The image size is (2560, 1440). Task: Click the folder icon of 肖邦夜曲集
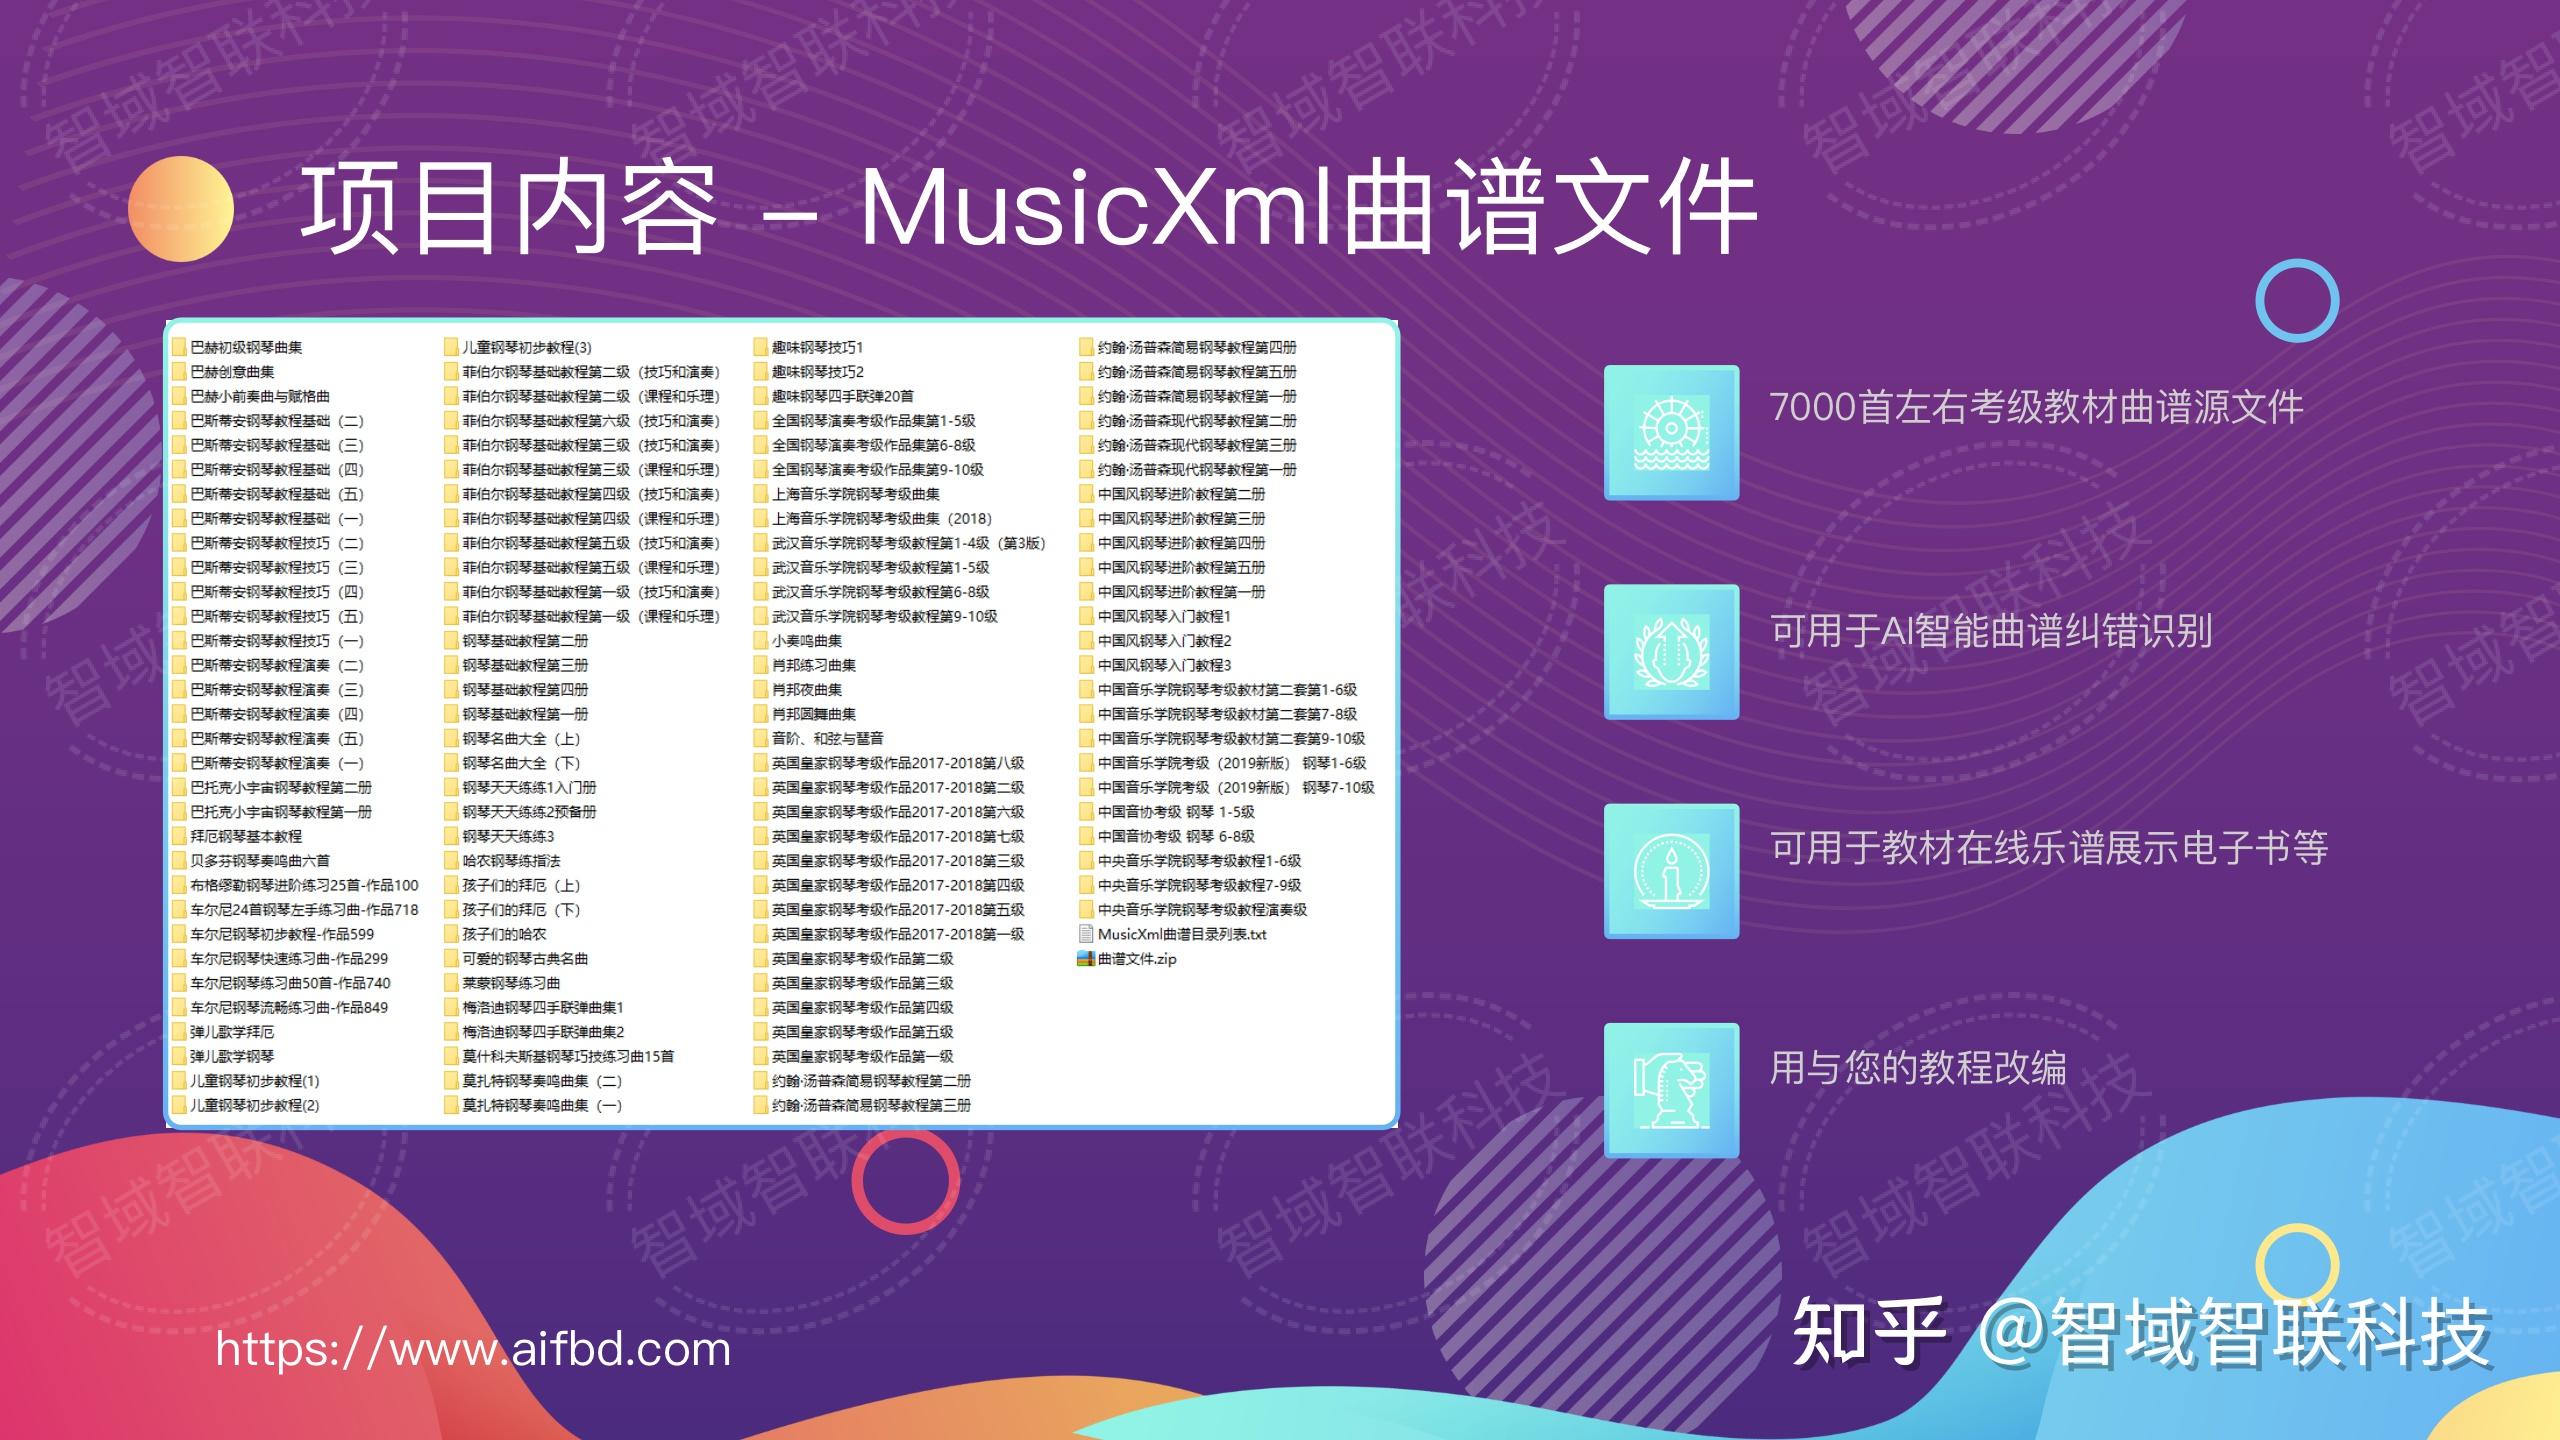click(x=761, y=690)
